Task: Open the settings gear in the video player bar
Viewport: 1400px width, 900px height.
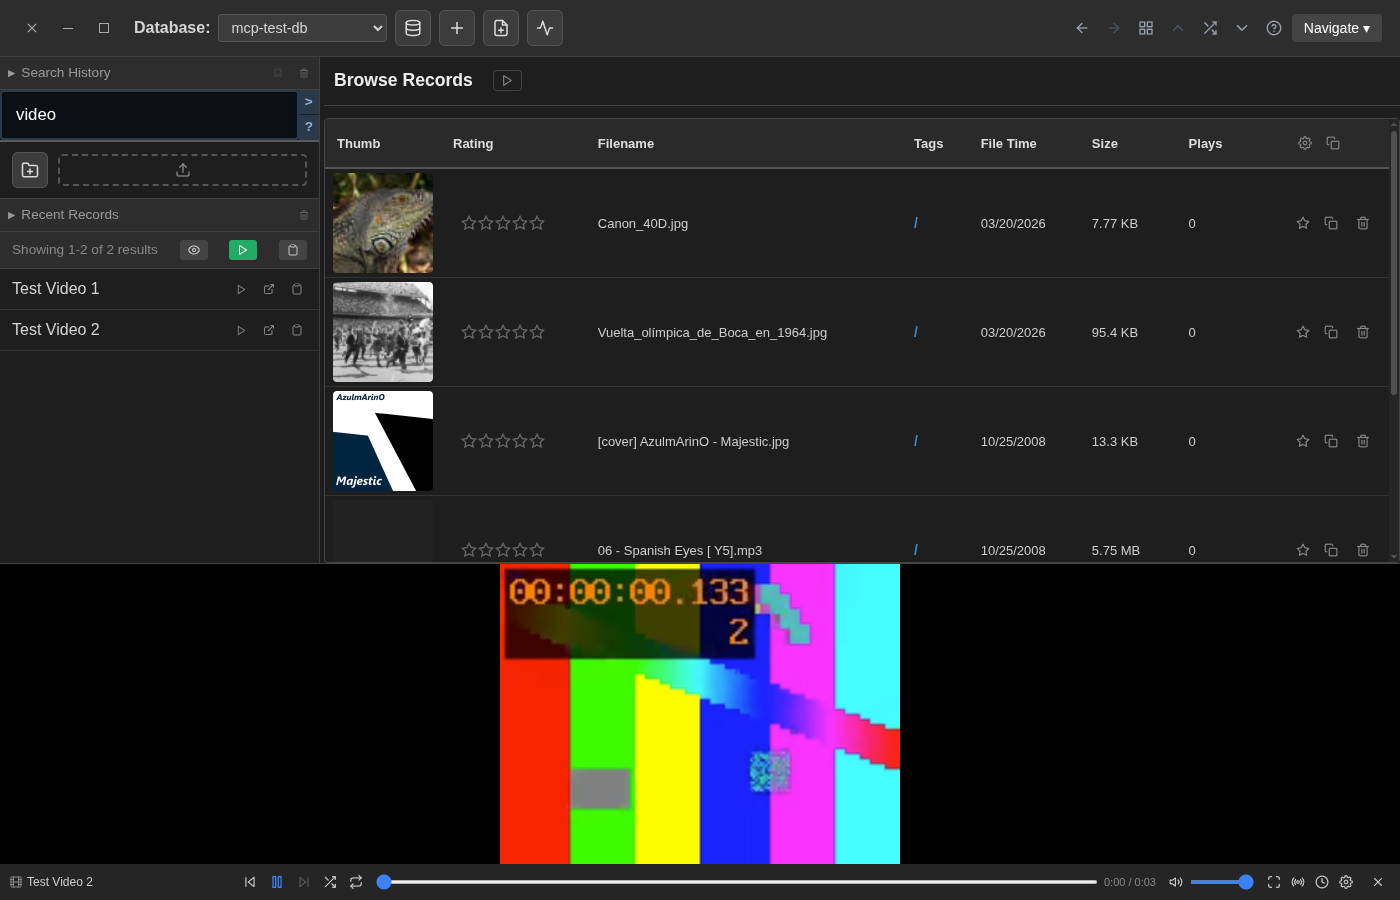Action: click(x=1346, y=882)
